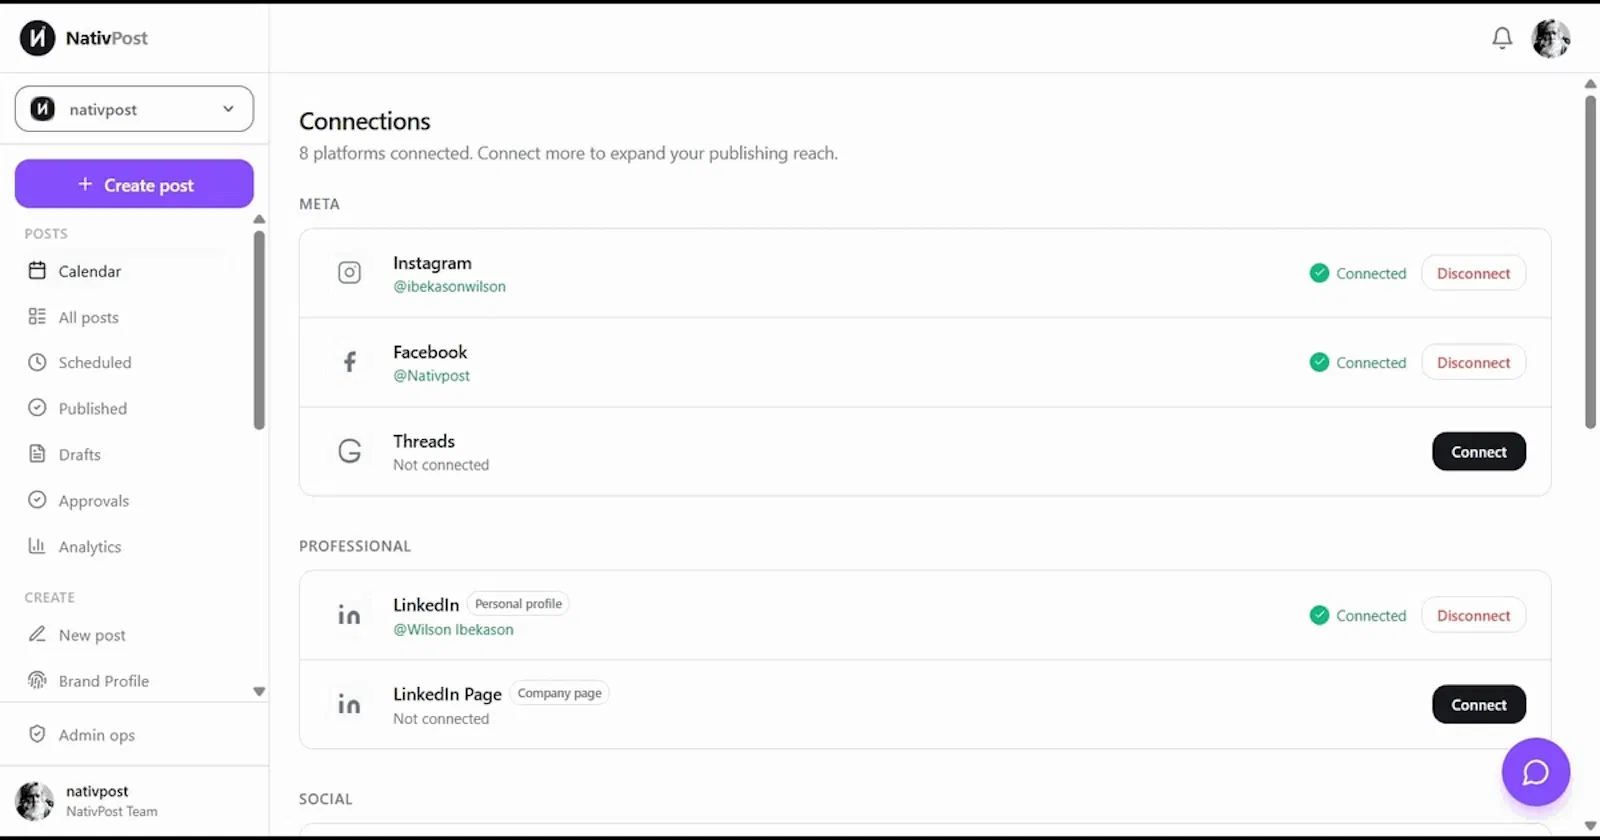Click the LinkedIn personal profile icon

tap(349, 614)
